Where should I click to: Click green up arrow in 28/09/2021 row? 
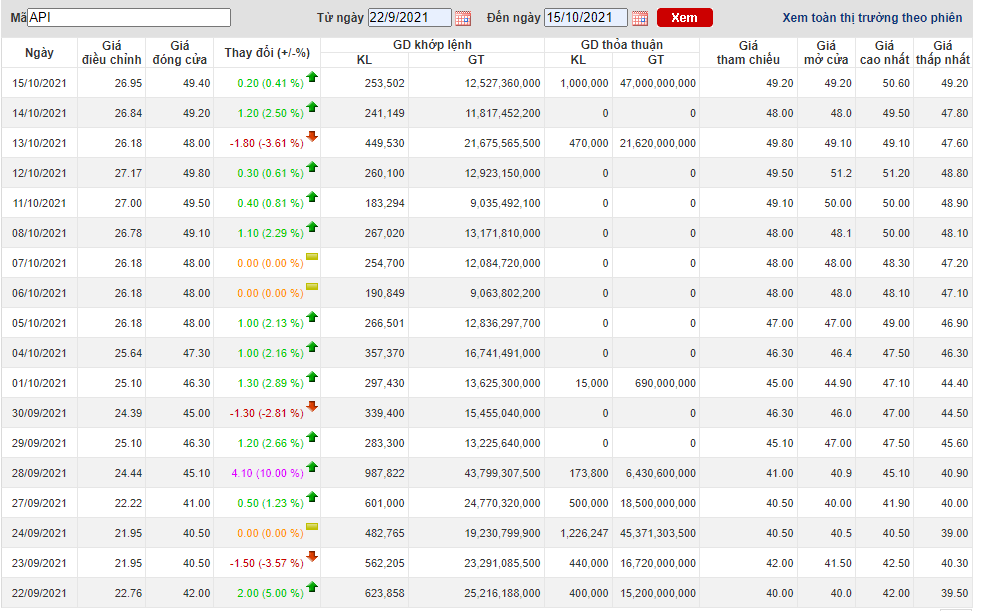point(312,467)
